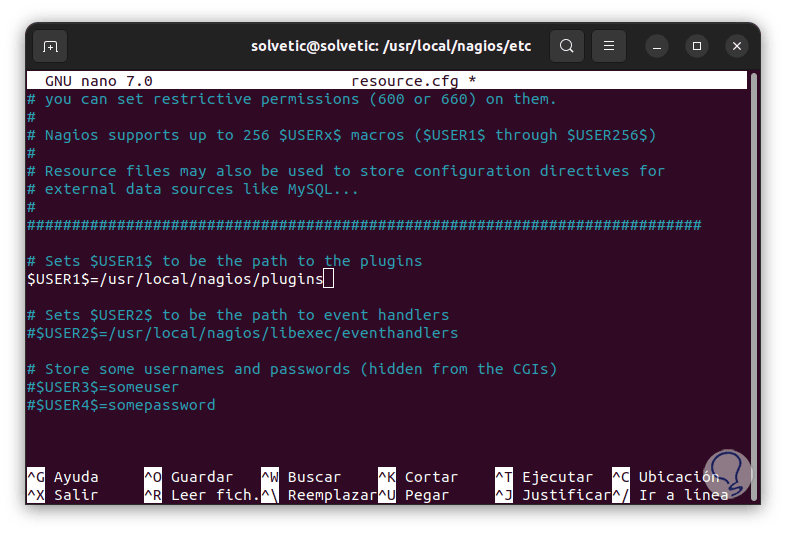Click the 'Sets $USER2$ to be the path' comment
The width and height of the screenshot is (786, 533).
[x=238, y=315]
